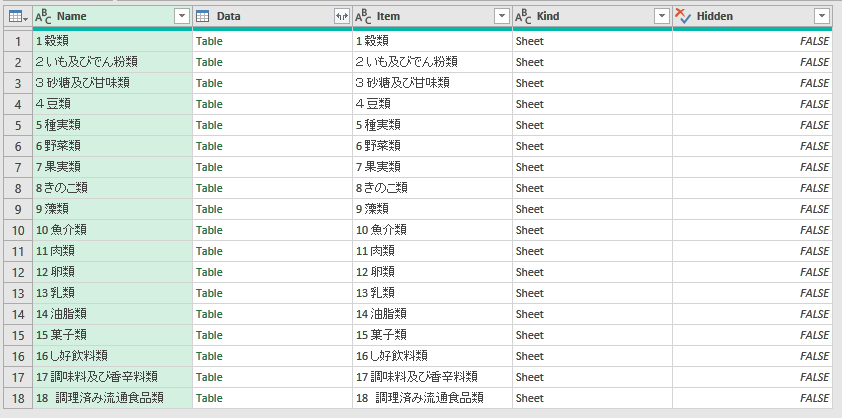Select the Hidden column header
This screenshot has width=842, height=418.
tap(752, 17)
